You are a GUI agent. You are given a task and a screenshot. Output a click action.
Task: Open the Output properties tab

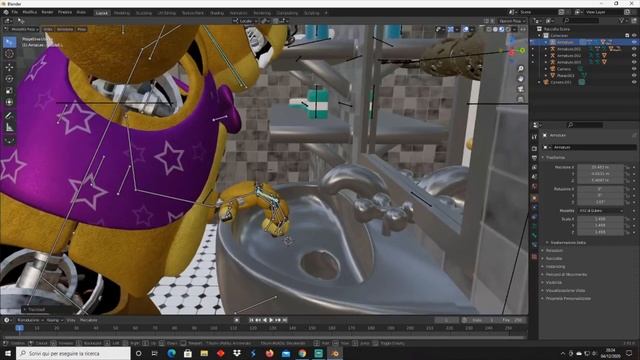534,158
